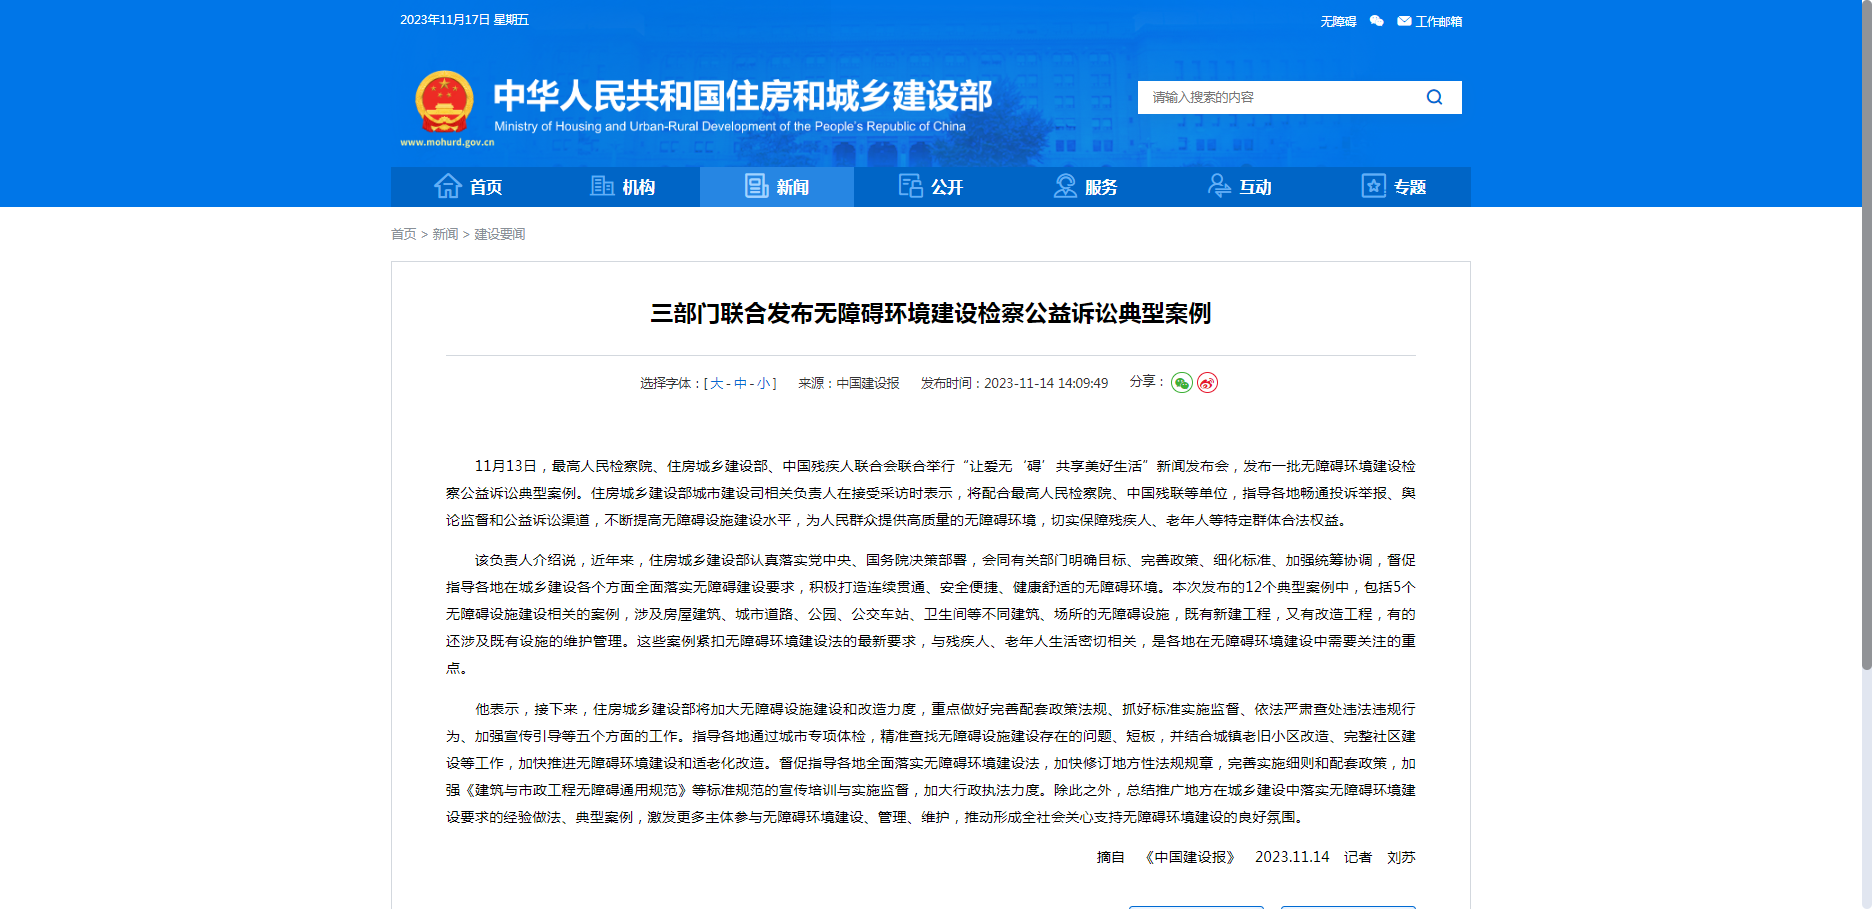Click 新闻 in breadcrumb
The image size is (1872, 909).
point(445,234)
